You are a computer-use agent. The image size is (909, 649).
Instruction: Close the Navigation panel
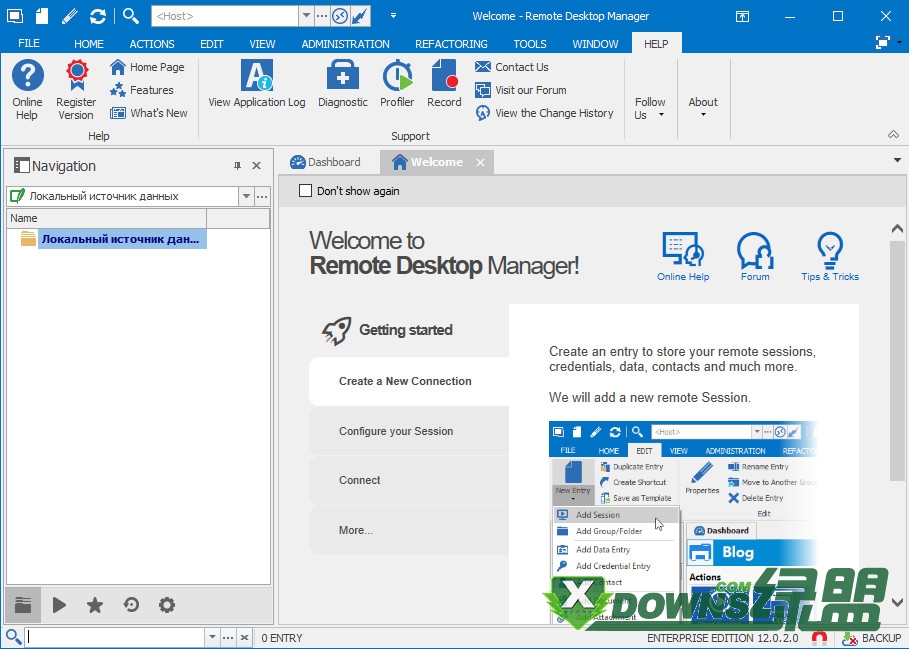(256, 166)
